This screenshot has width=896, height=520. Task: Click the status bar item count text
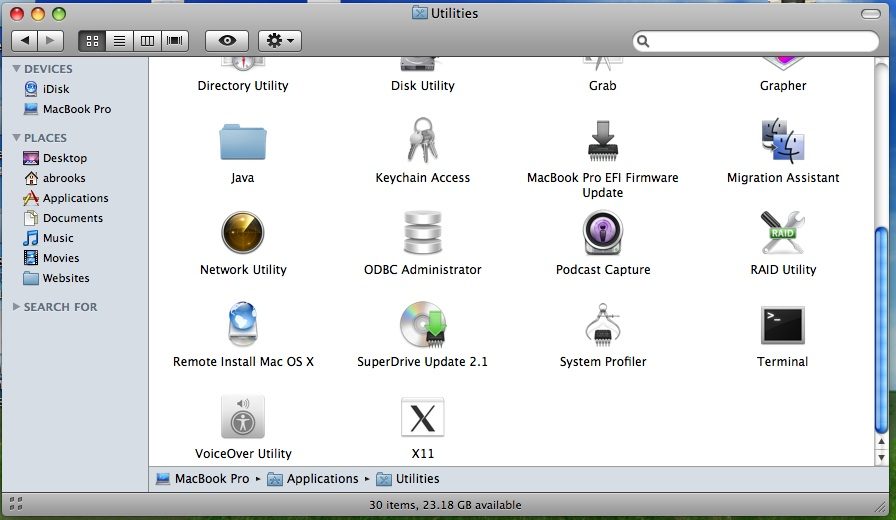[445, 505]
